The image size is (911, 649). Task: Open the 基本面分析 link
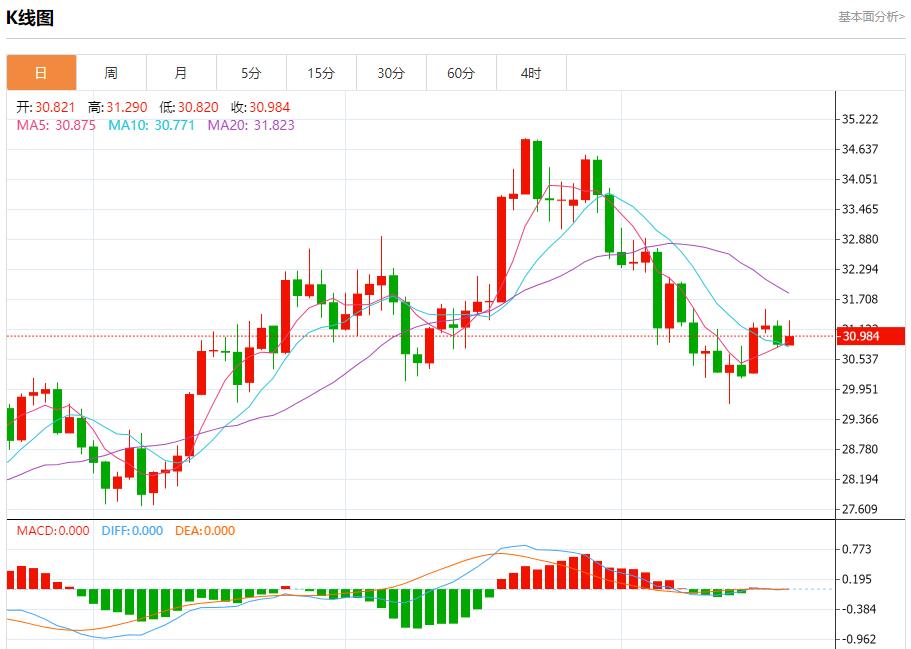(870, 17)
